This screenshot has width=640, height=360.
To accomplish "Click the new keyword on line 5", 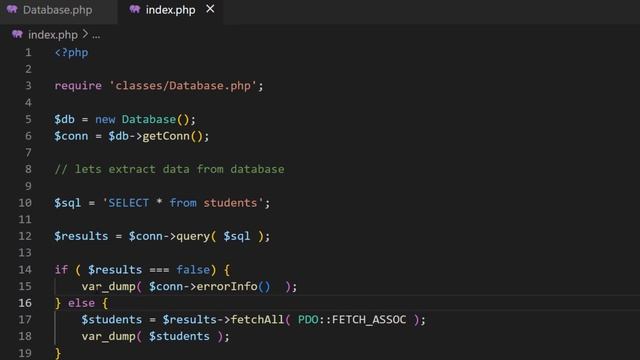I will tap(105, 119).
